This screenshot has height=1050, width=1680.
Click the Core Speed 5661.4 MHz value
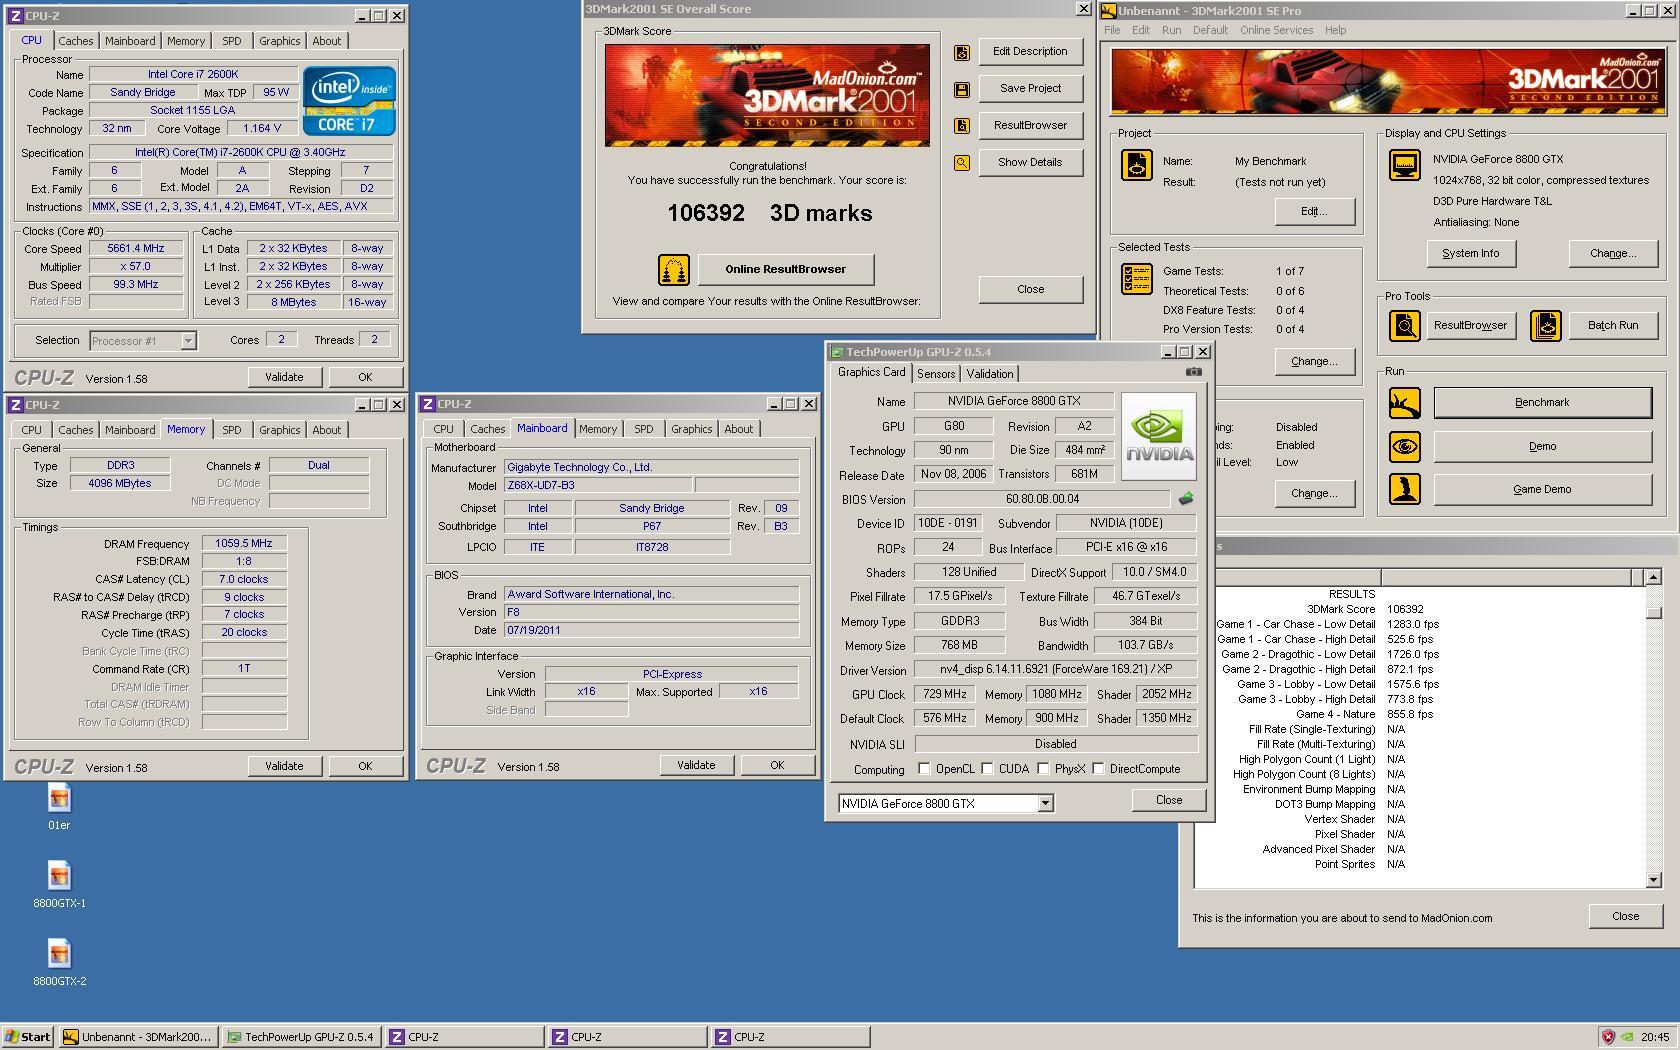136,249
